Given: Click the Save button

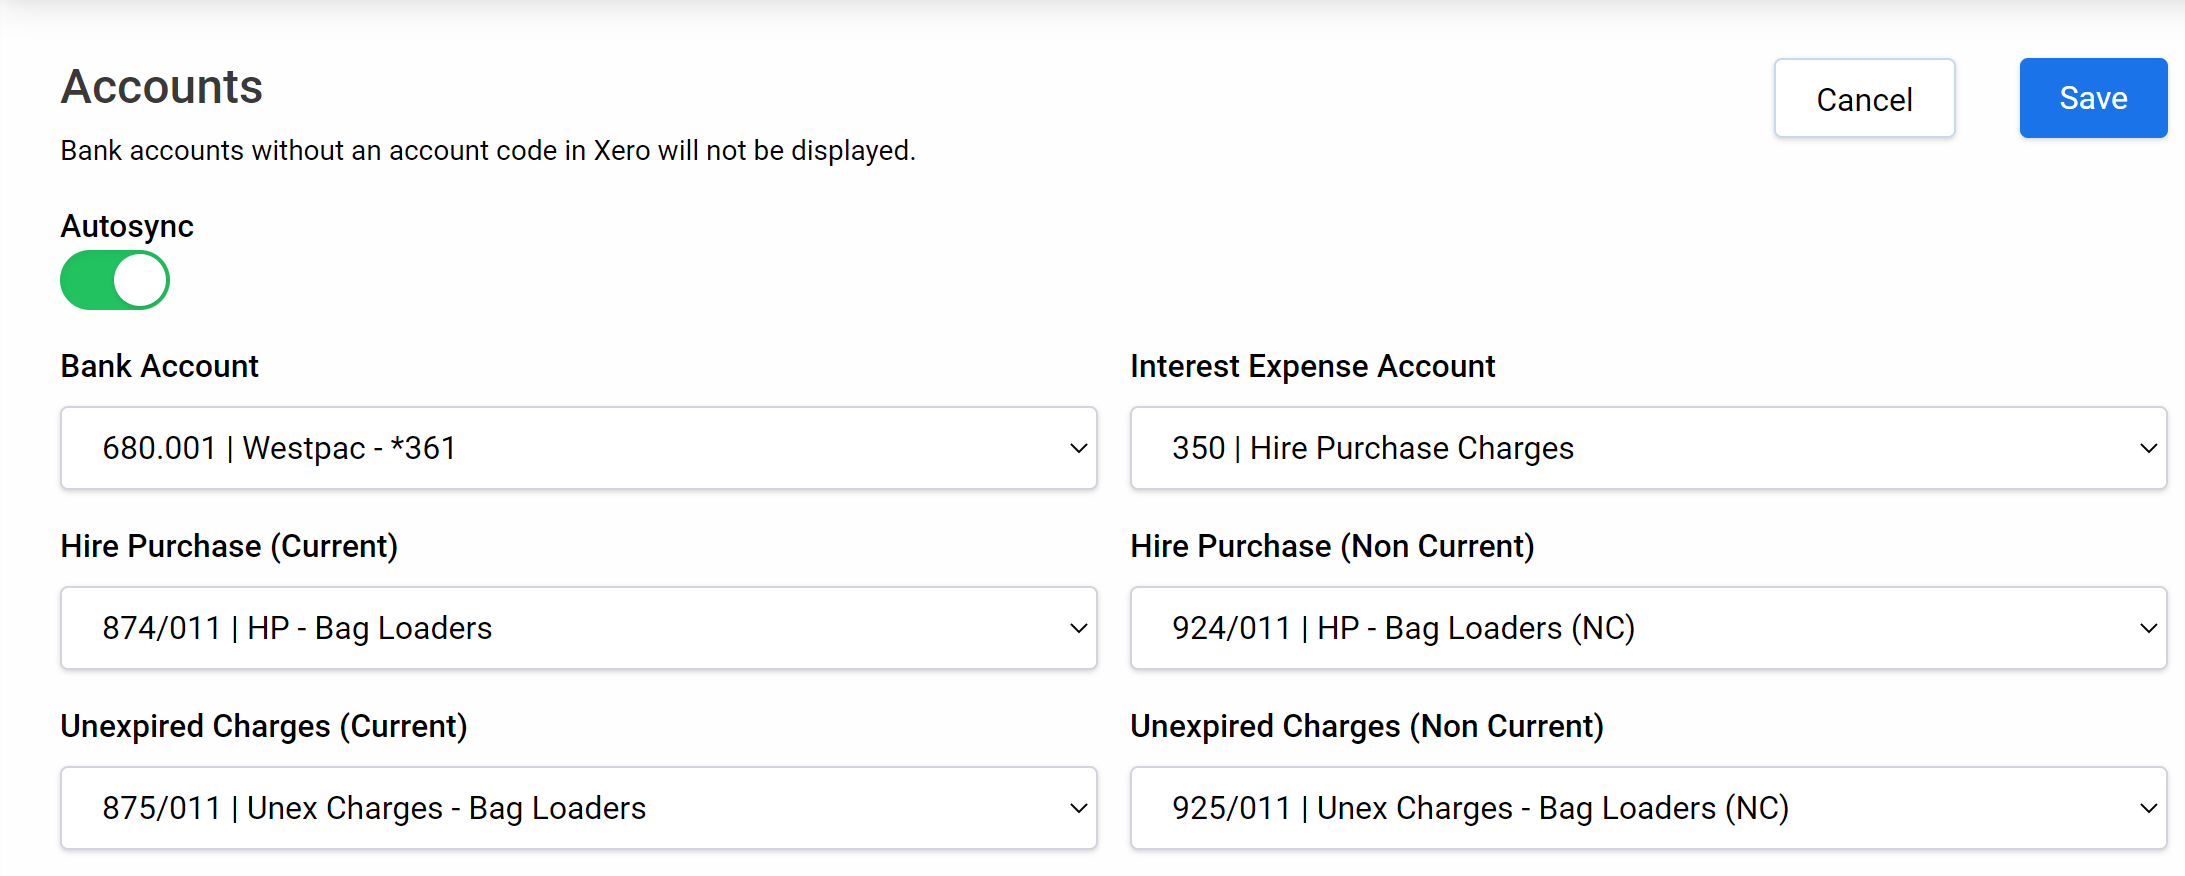Looking at the screenshot, I should pos(2093,98).
